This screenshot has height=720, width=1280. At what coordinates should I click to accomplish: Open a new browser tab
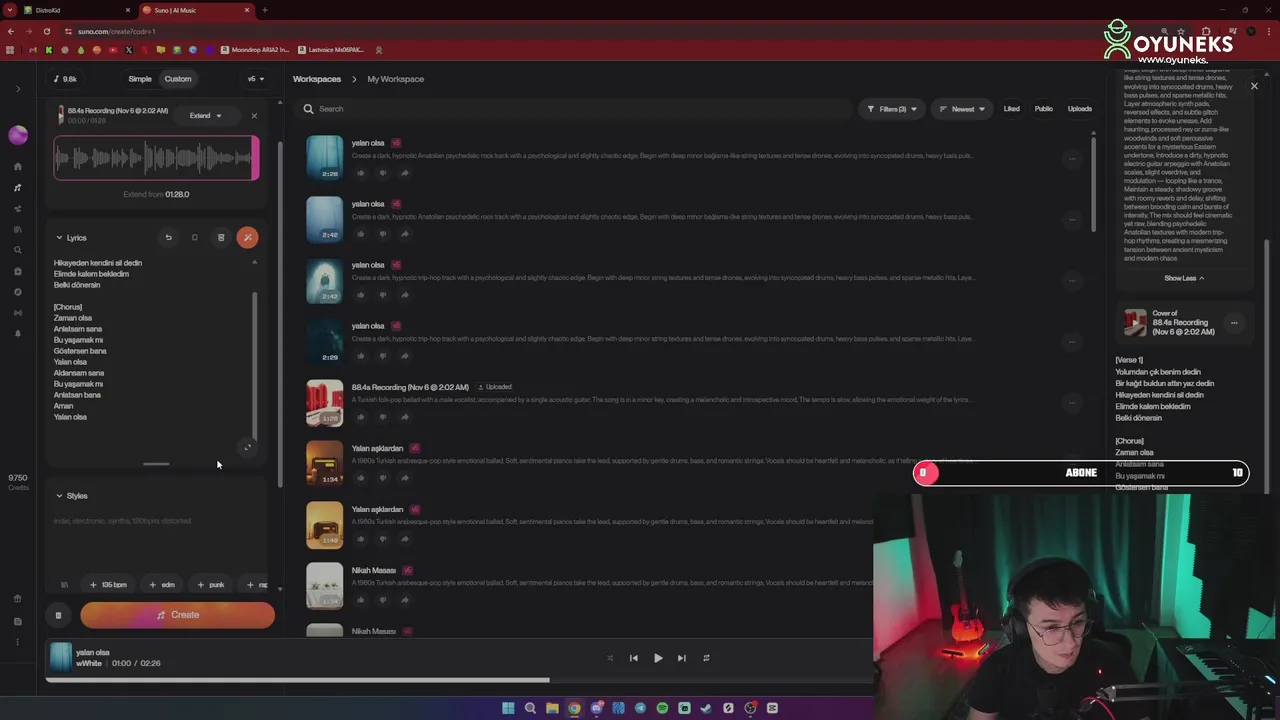[265, 10]
